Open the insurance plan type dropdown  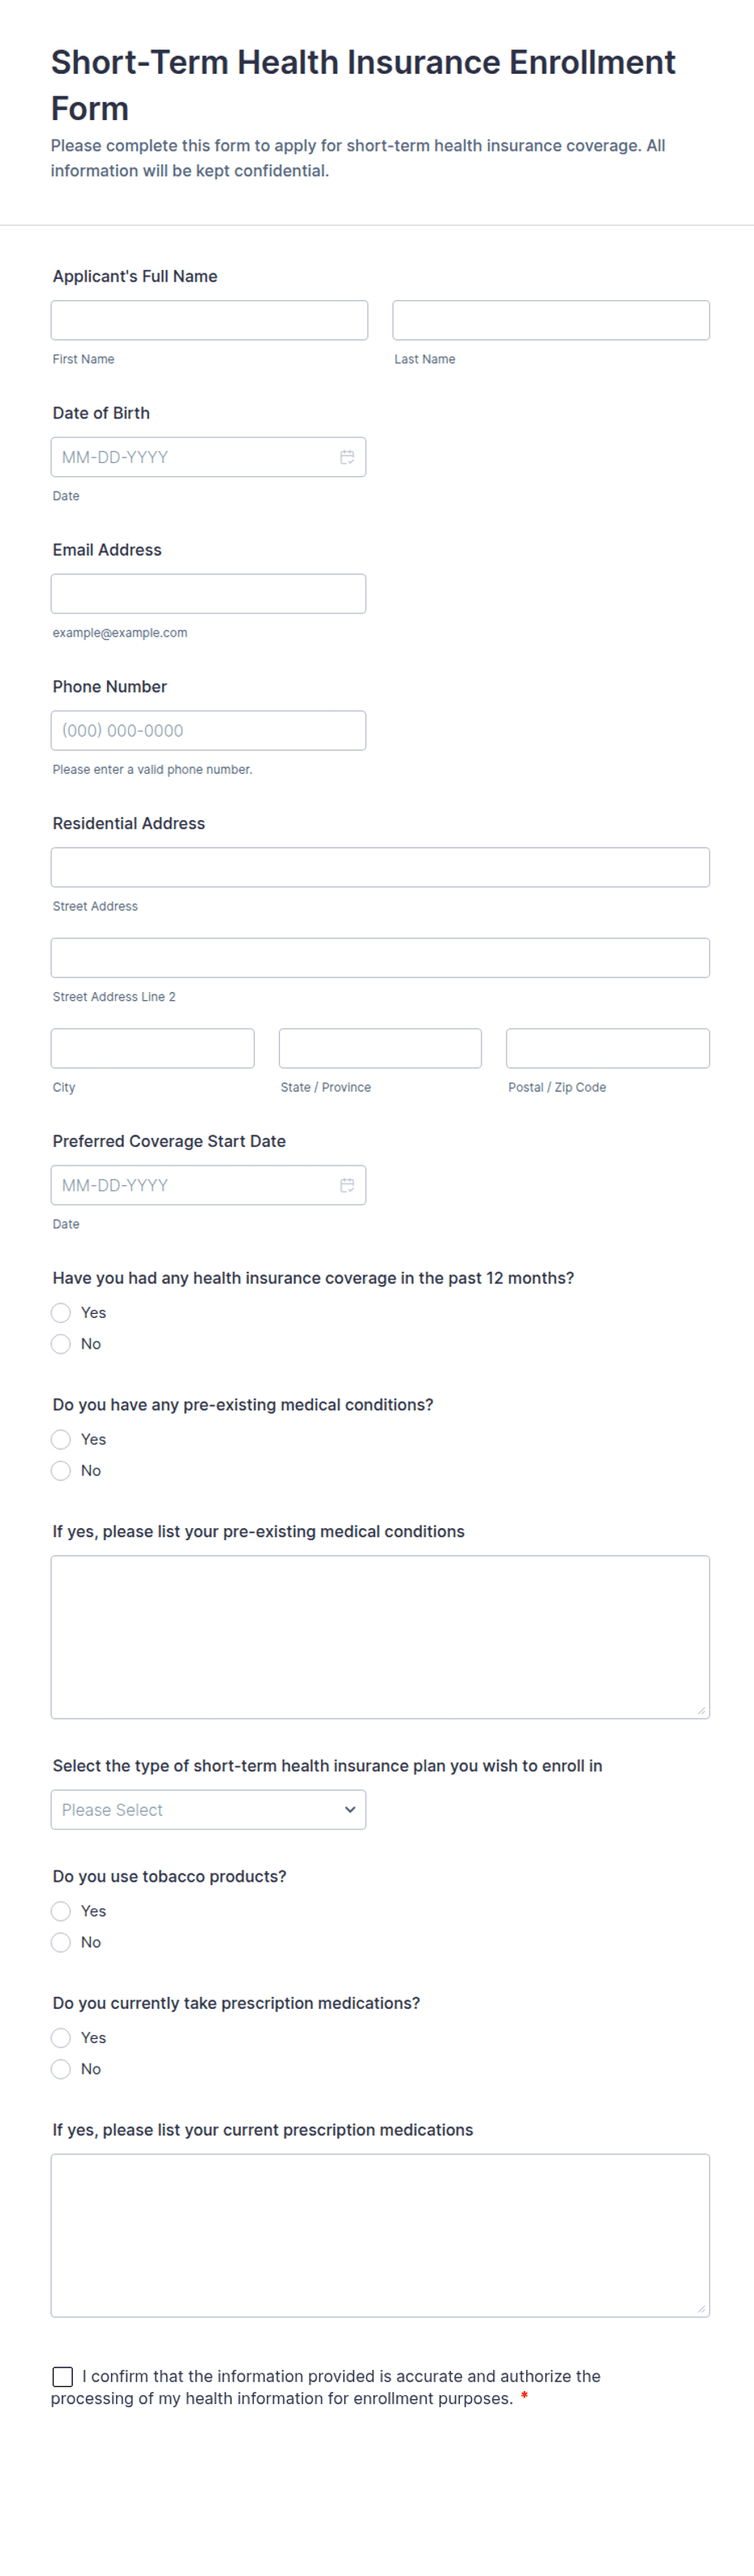point(208,1809)
